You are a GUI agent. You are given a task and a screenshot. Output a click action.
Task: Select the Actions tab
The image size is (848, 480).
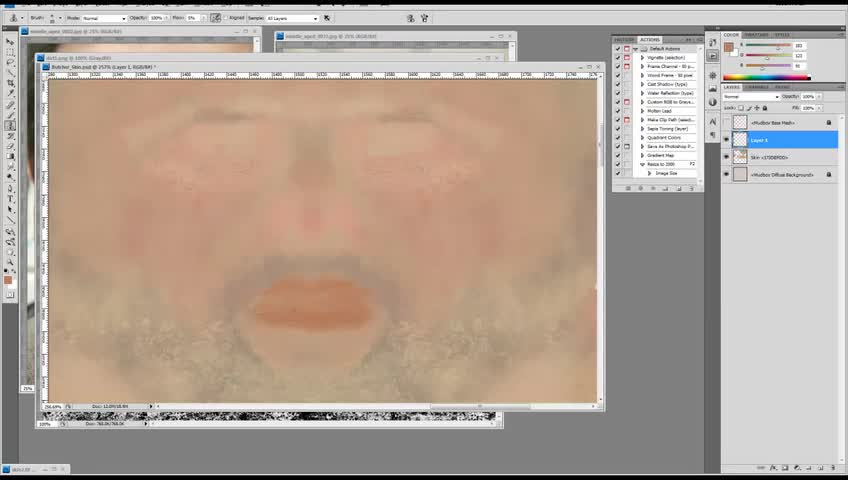pos(650,39)
